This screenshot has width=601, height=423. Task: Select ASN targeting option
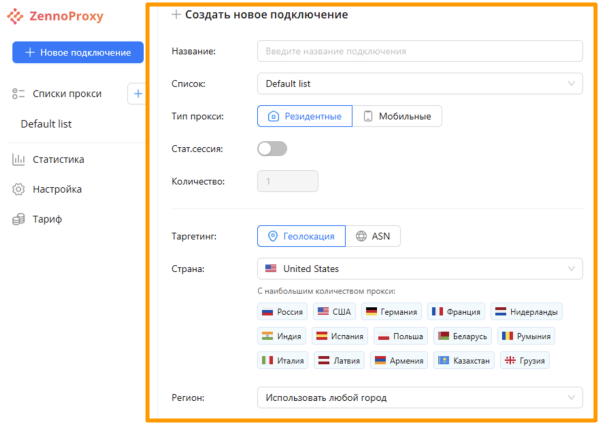(x=374, y=236)
